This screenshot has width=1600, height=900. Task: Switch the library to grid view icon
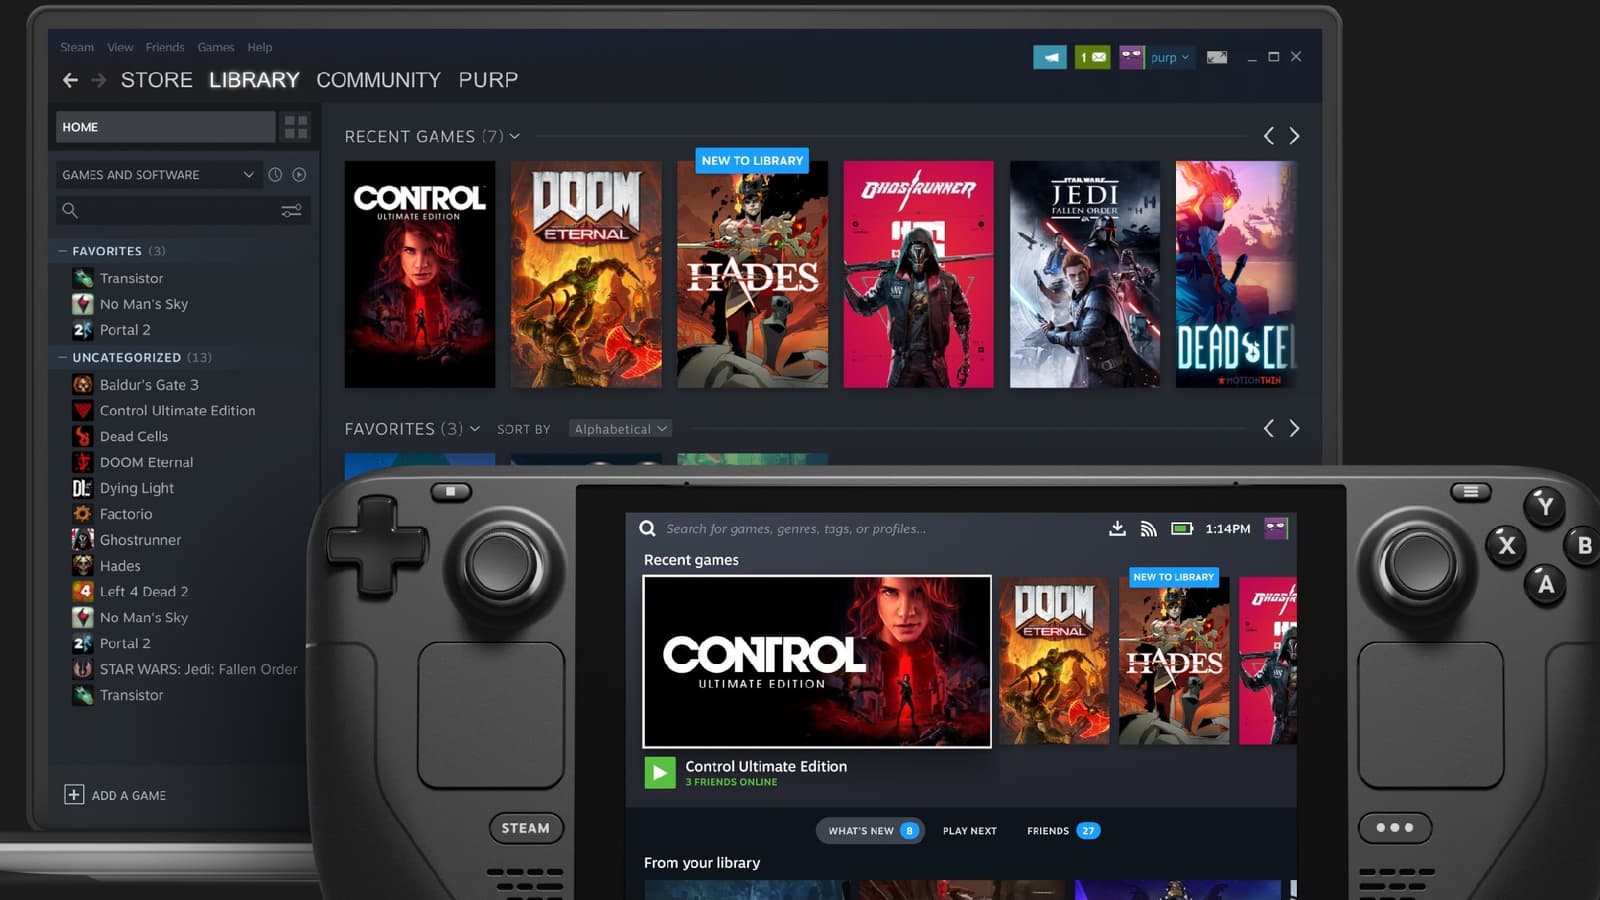click(296, 127)
